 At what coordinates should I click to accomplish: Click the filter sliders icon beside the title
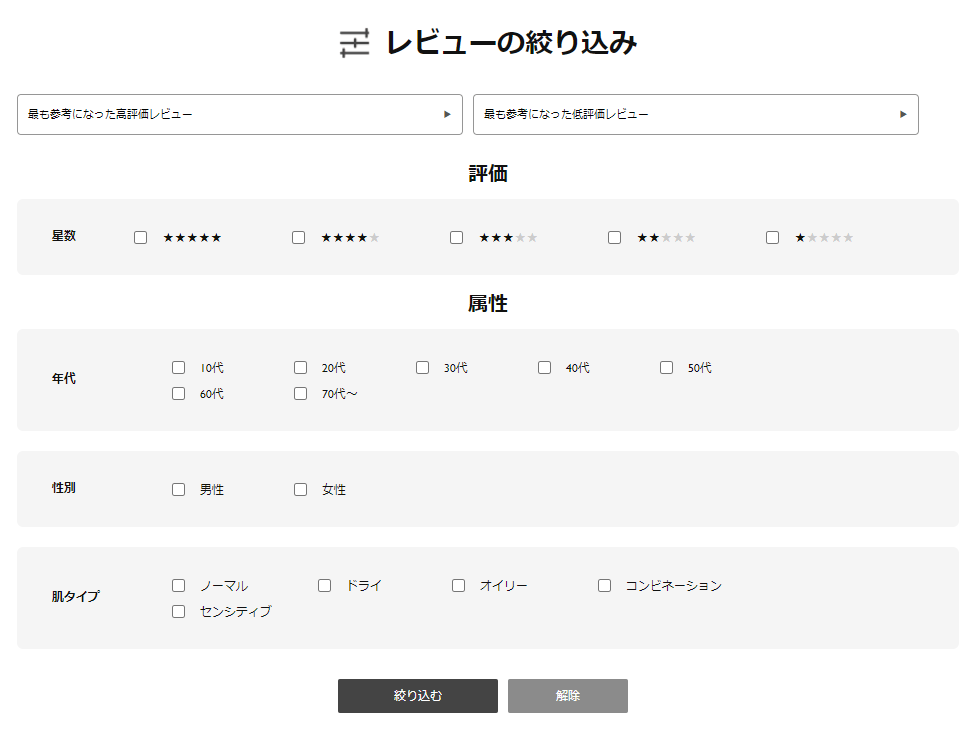(x=354, y=43)
